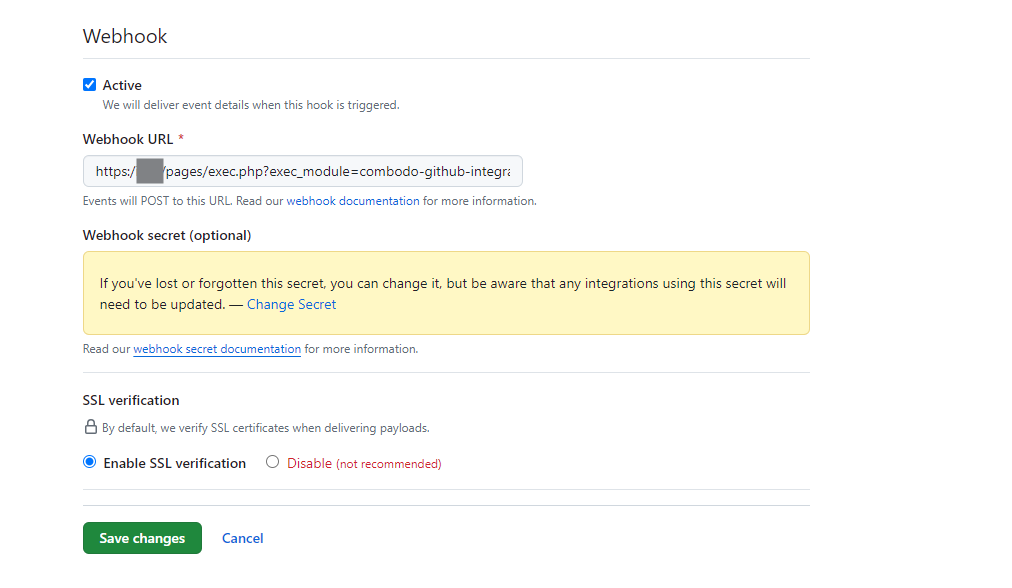The image size is (1012, 588).
Task: Toggle the Active webhook checkbox
Action: point(90,85)
